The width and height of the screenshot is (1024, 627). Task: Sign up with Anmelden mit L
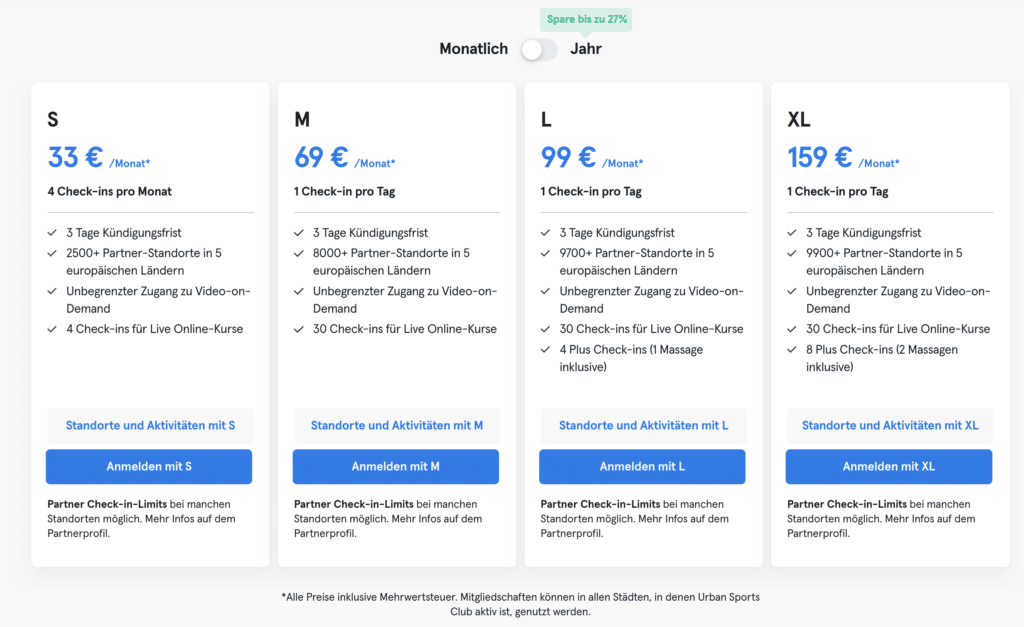[642, 466]
